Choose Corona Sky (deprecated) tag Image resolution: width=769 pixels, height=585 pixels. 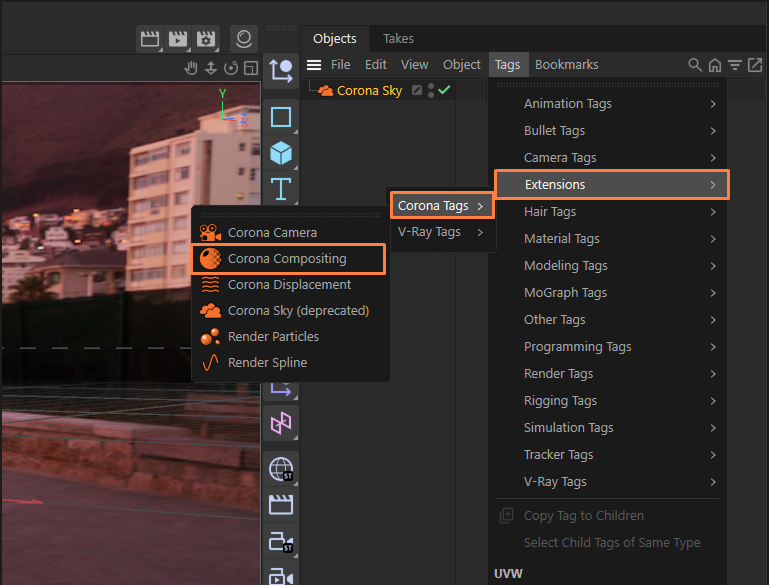(x=290, y=310)
